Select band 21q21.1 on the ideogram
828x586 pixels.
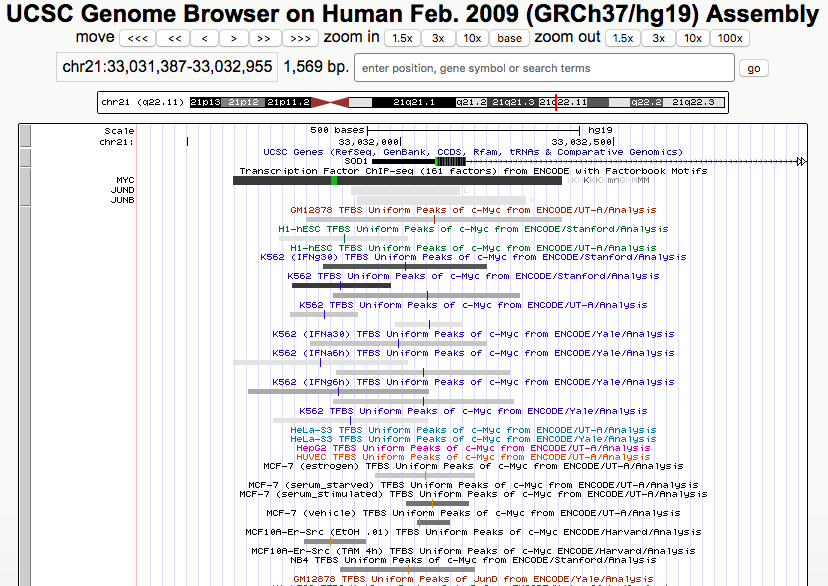coord(413,102)
